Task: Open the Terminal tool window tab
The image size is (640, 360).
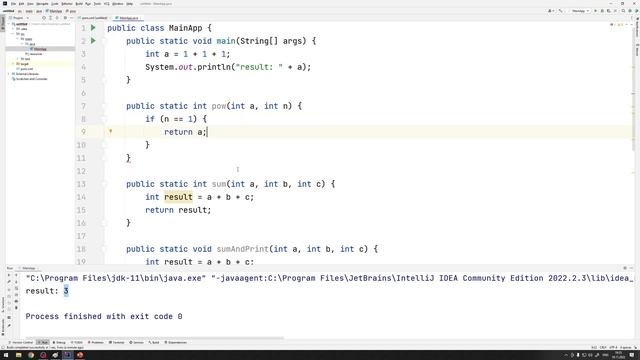Action: (x=116, y=342)
